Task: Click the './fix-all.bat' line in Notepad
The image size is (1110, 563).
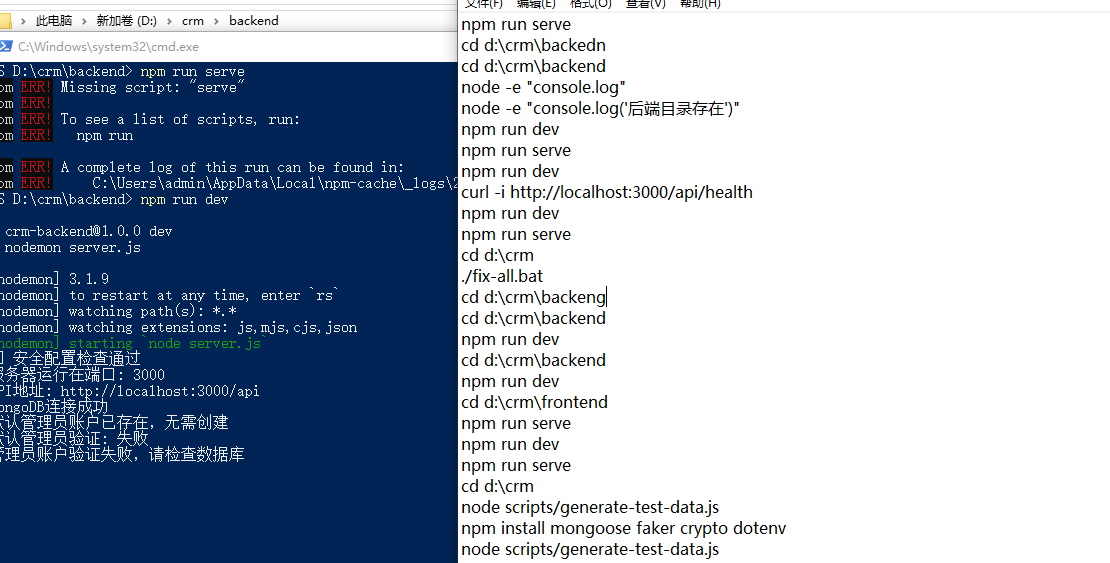Action: [x=502, y=276]
